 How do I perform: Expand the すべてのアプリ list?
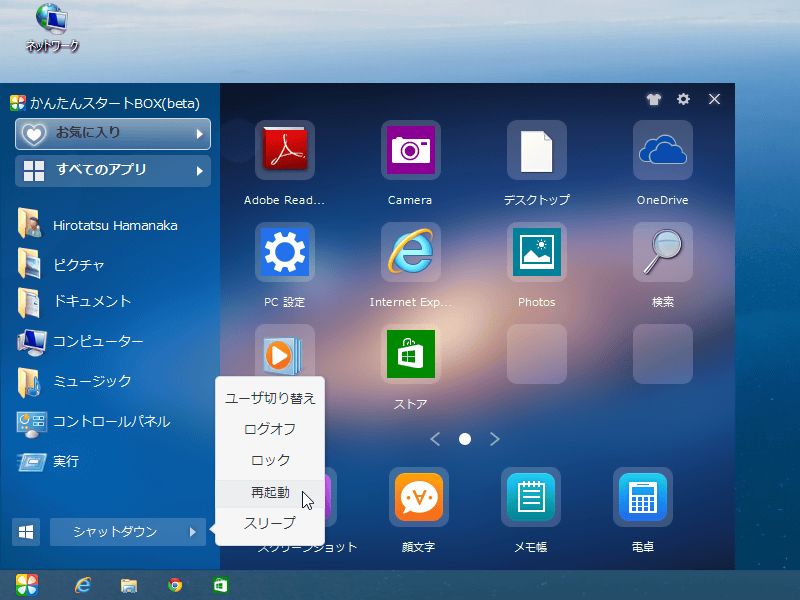tap(113, 170)
